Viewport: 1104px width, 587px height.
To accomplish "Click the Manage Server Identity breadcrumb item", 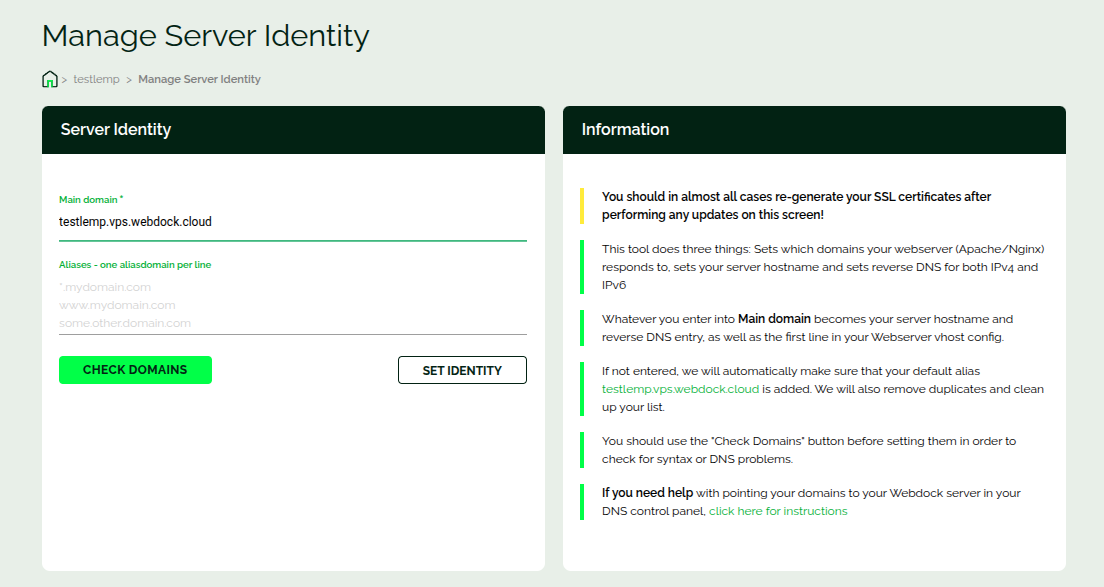I will [x=199, y=79].
